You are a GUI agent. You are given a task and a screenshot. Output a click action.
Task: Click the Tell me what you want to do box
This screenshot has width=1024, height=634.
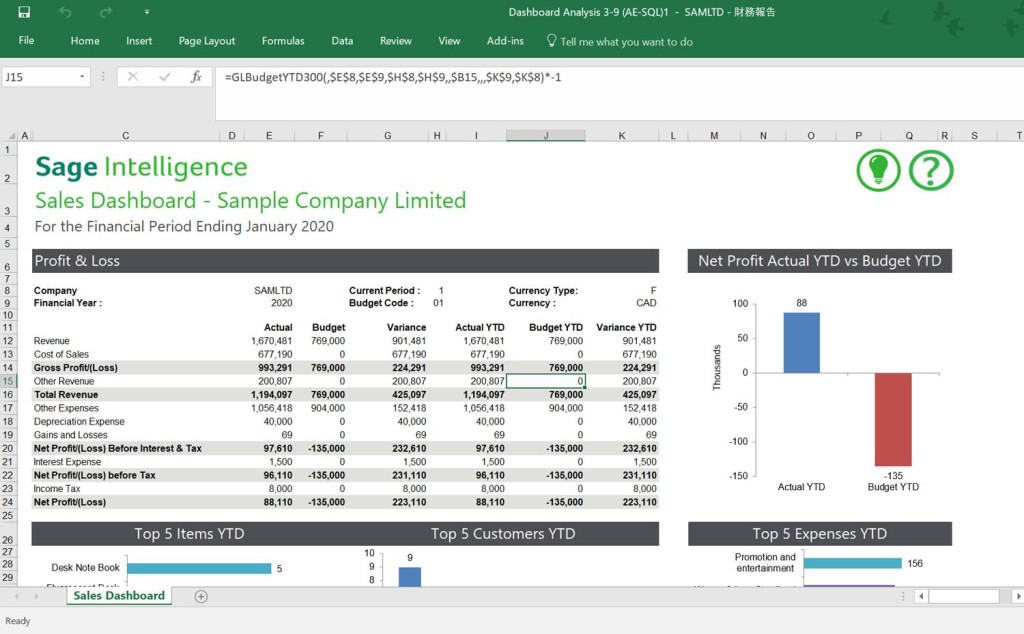619,41
